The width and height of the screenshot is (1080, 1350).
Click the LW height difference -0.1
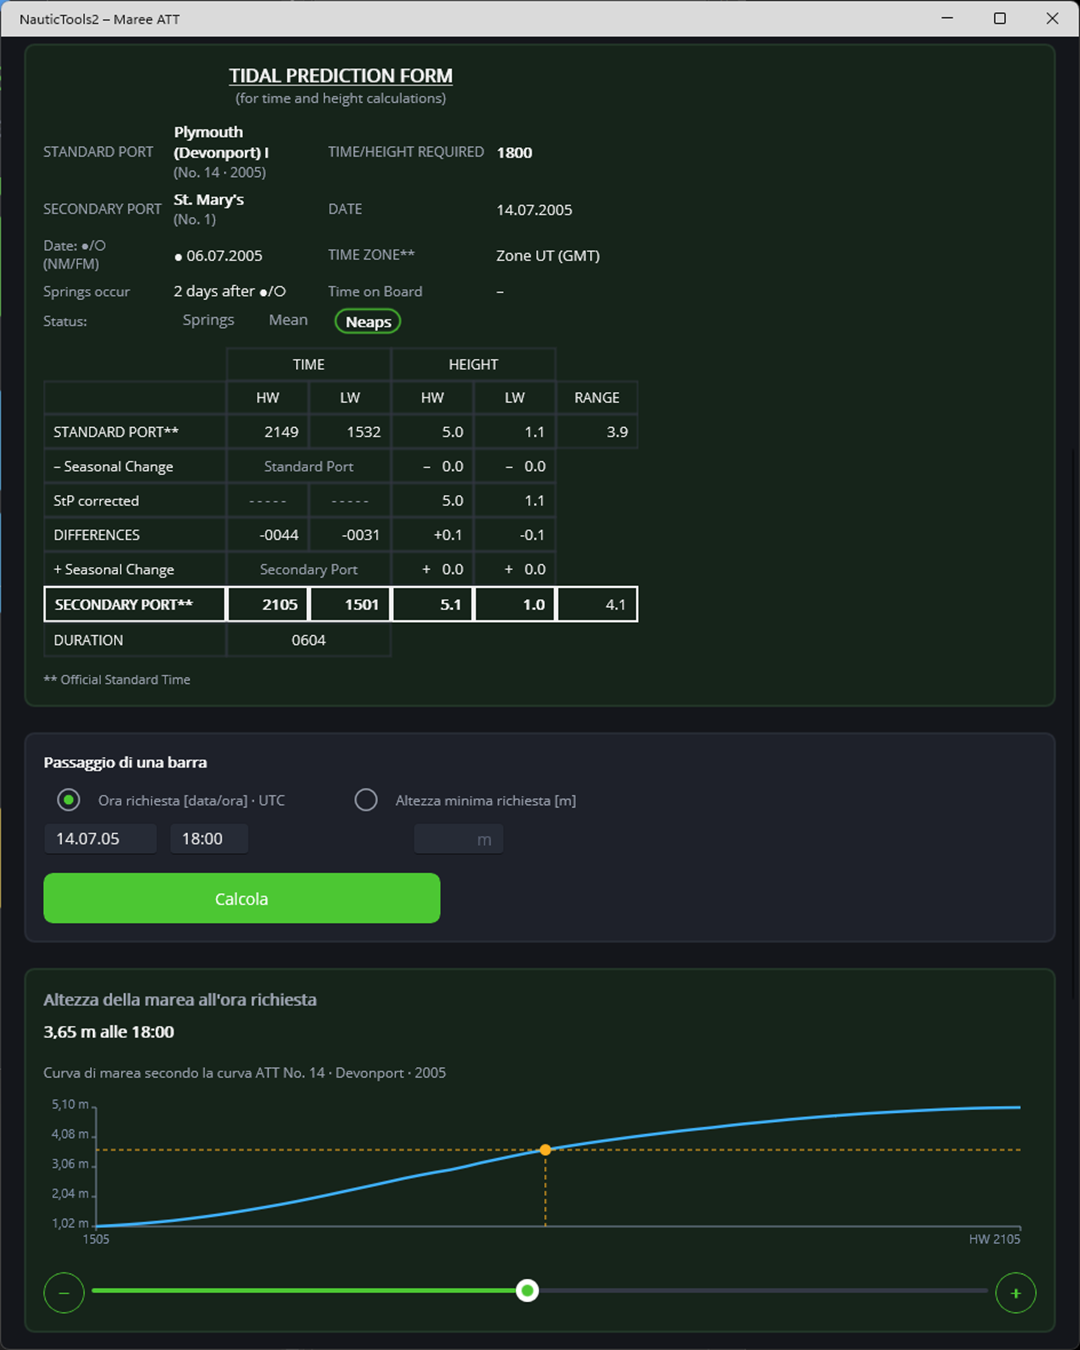coord(532,535)
